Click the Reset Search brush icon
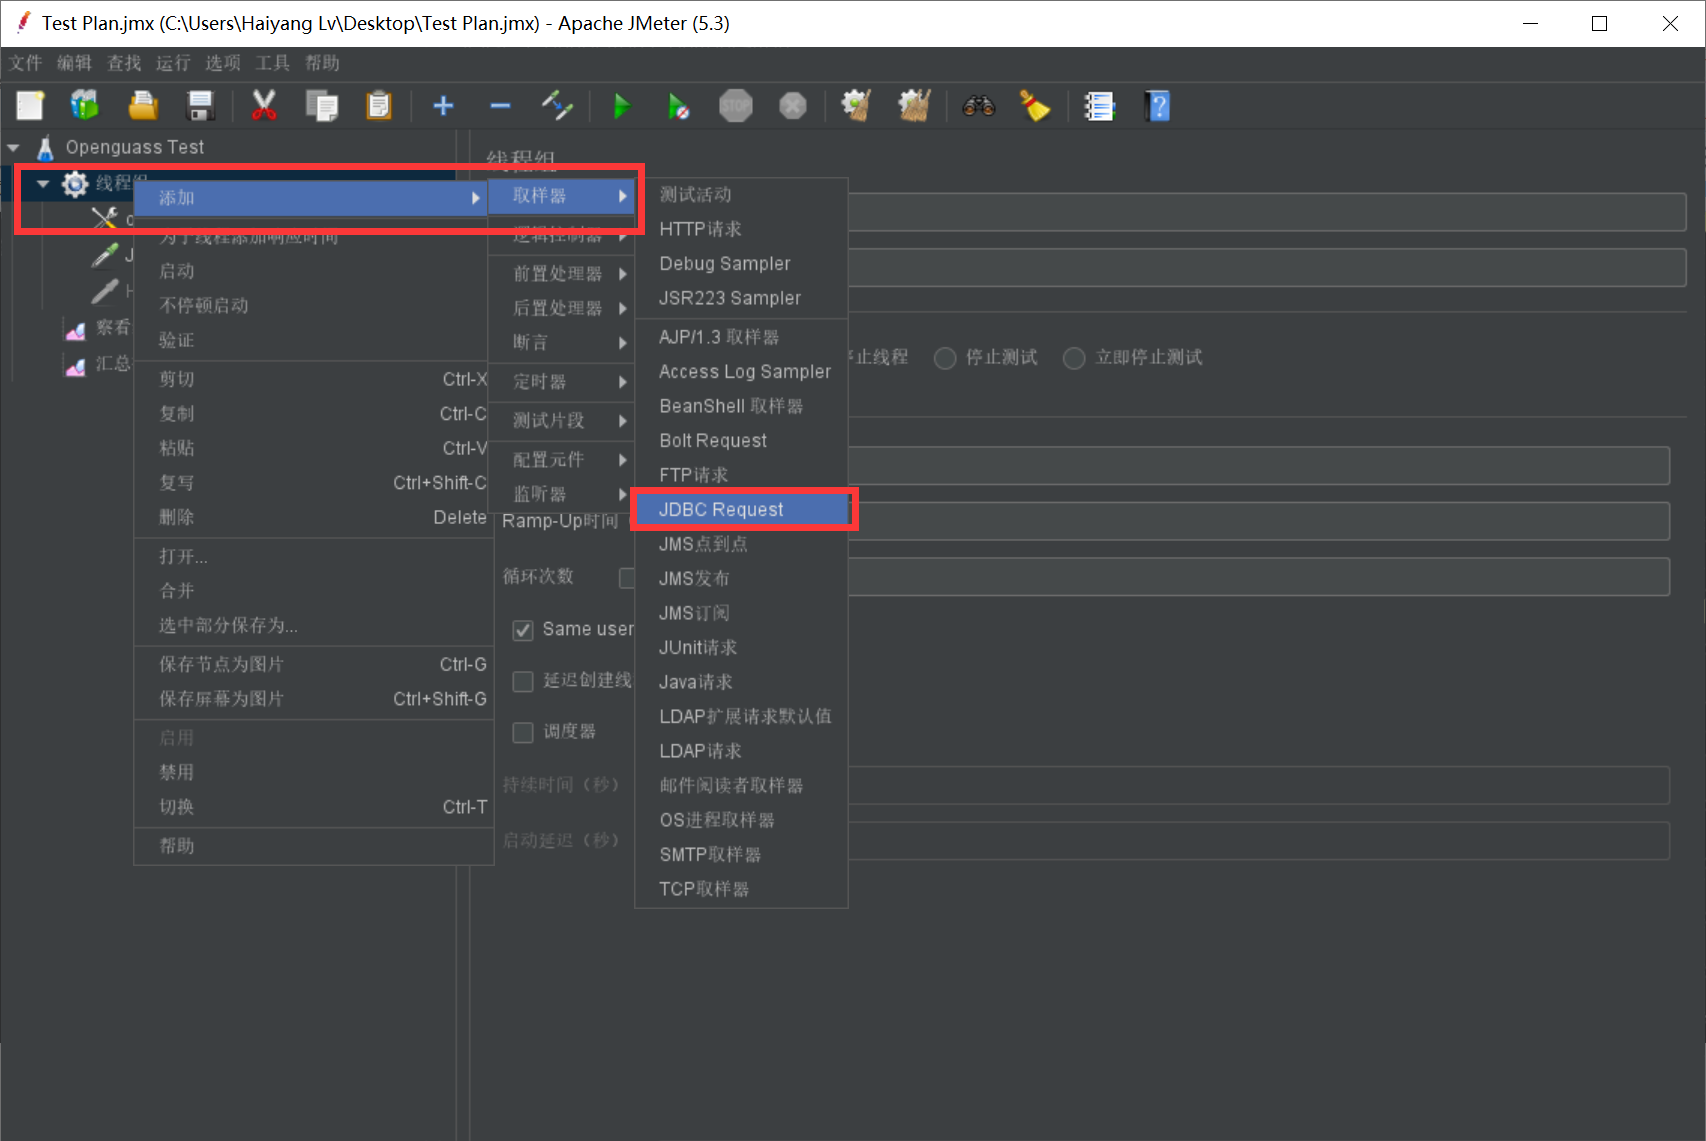Image resolution: width=1706 pixels, height=1141 pixels. [1035, 105]
